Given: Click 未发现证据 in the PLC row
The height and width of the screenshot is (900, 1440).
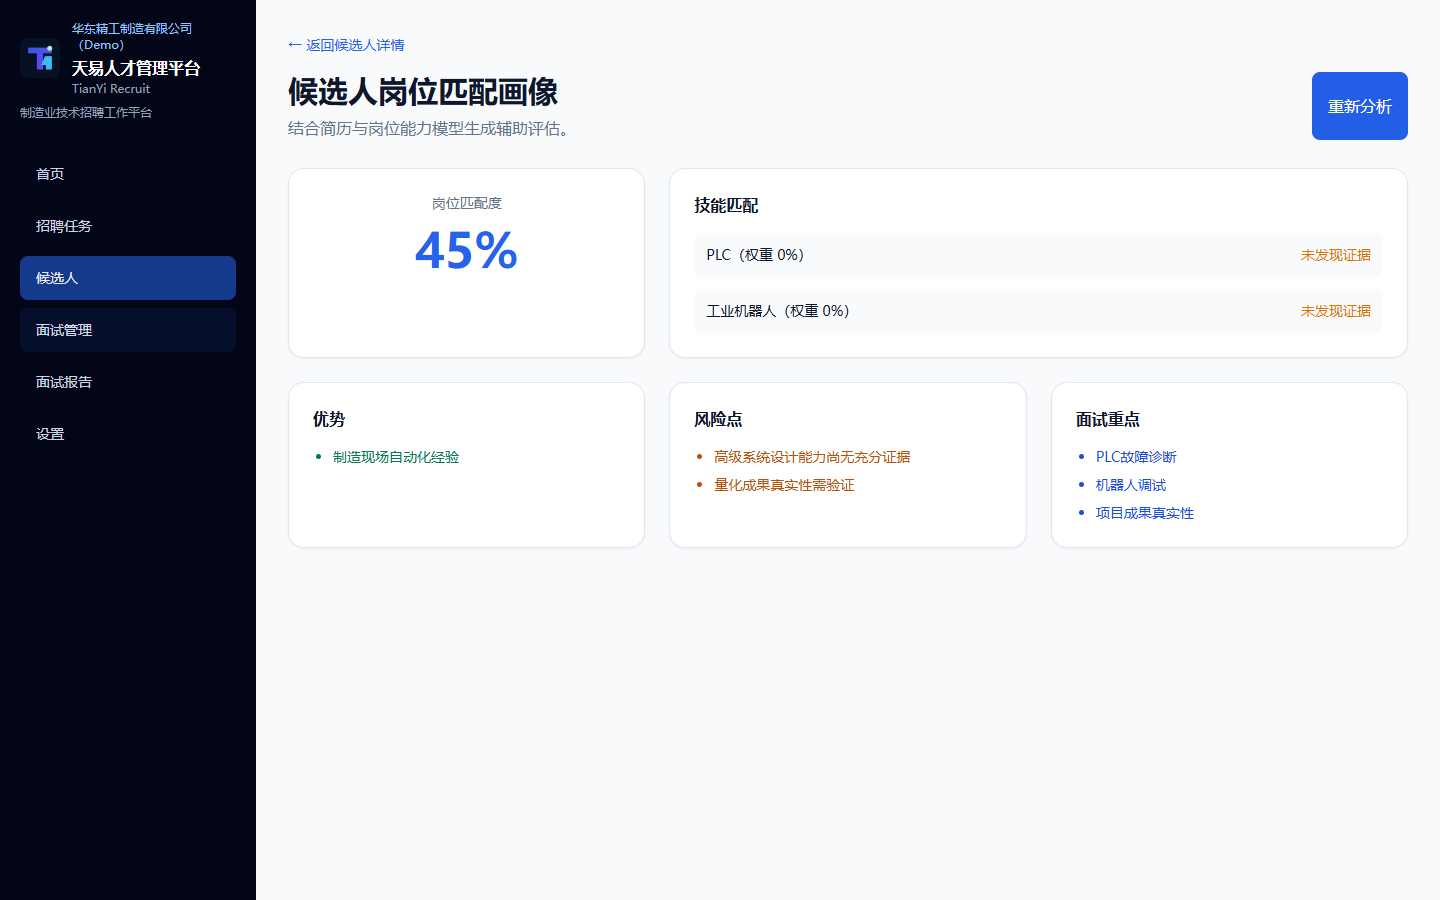Looking at the screenshot, I should coord(1335,255).
